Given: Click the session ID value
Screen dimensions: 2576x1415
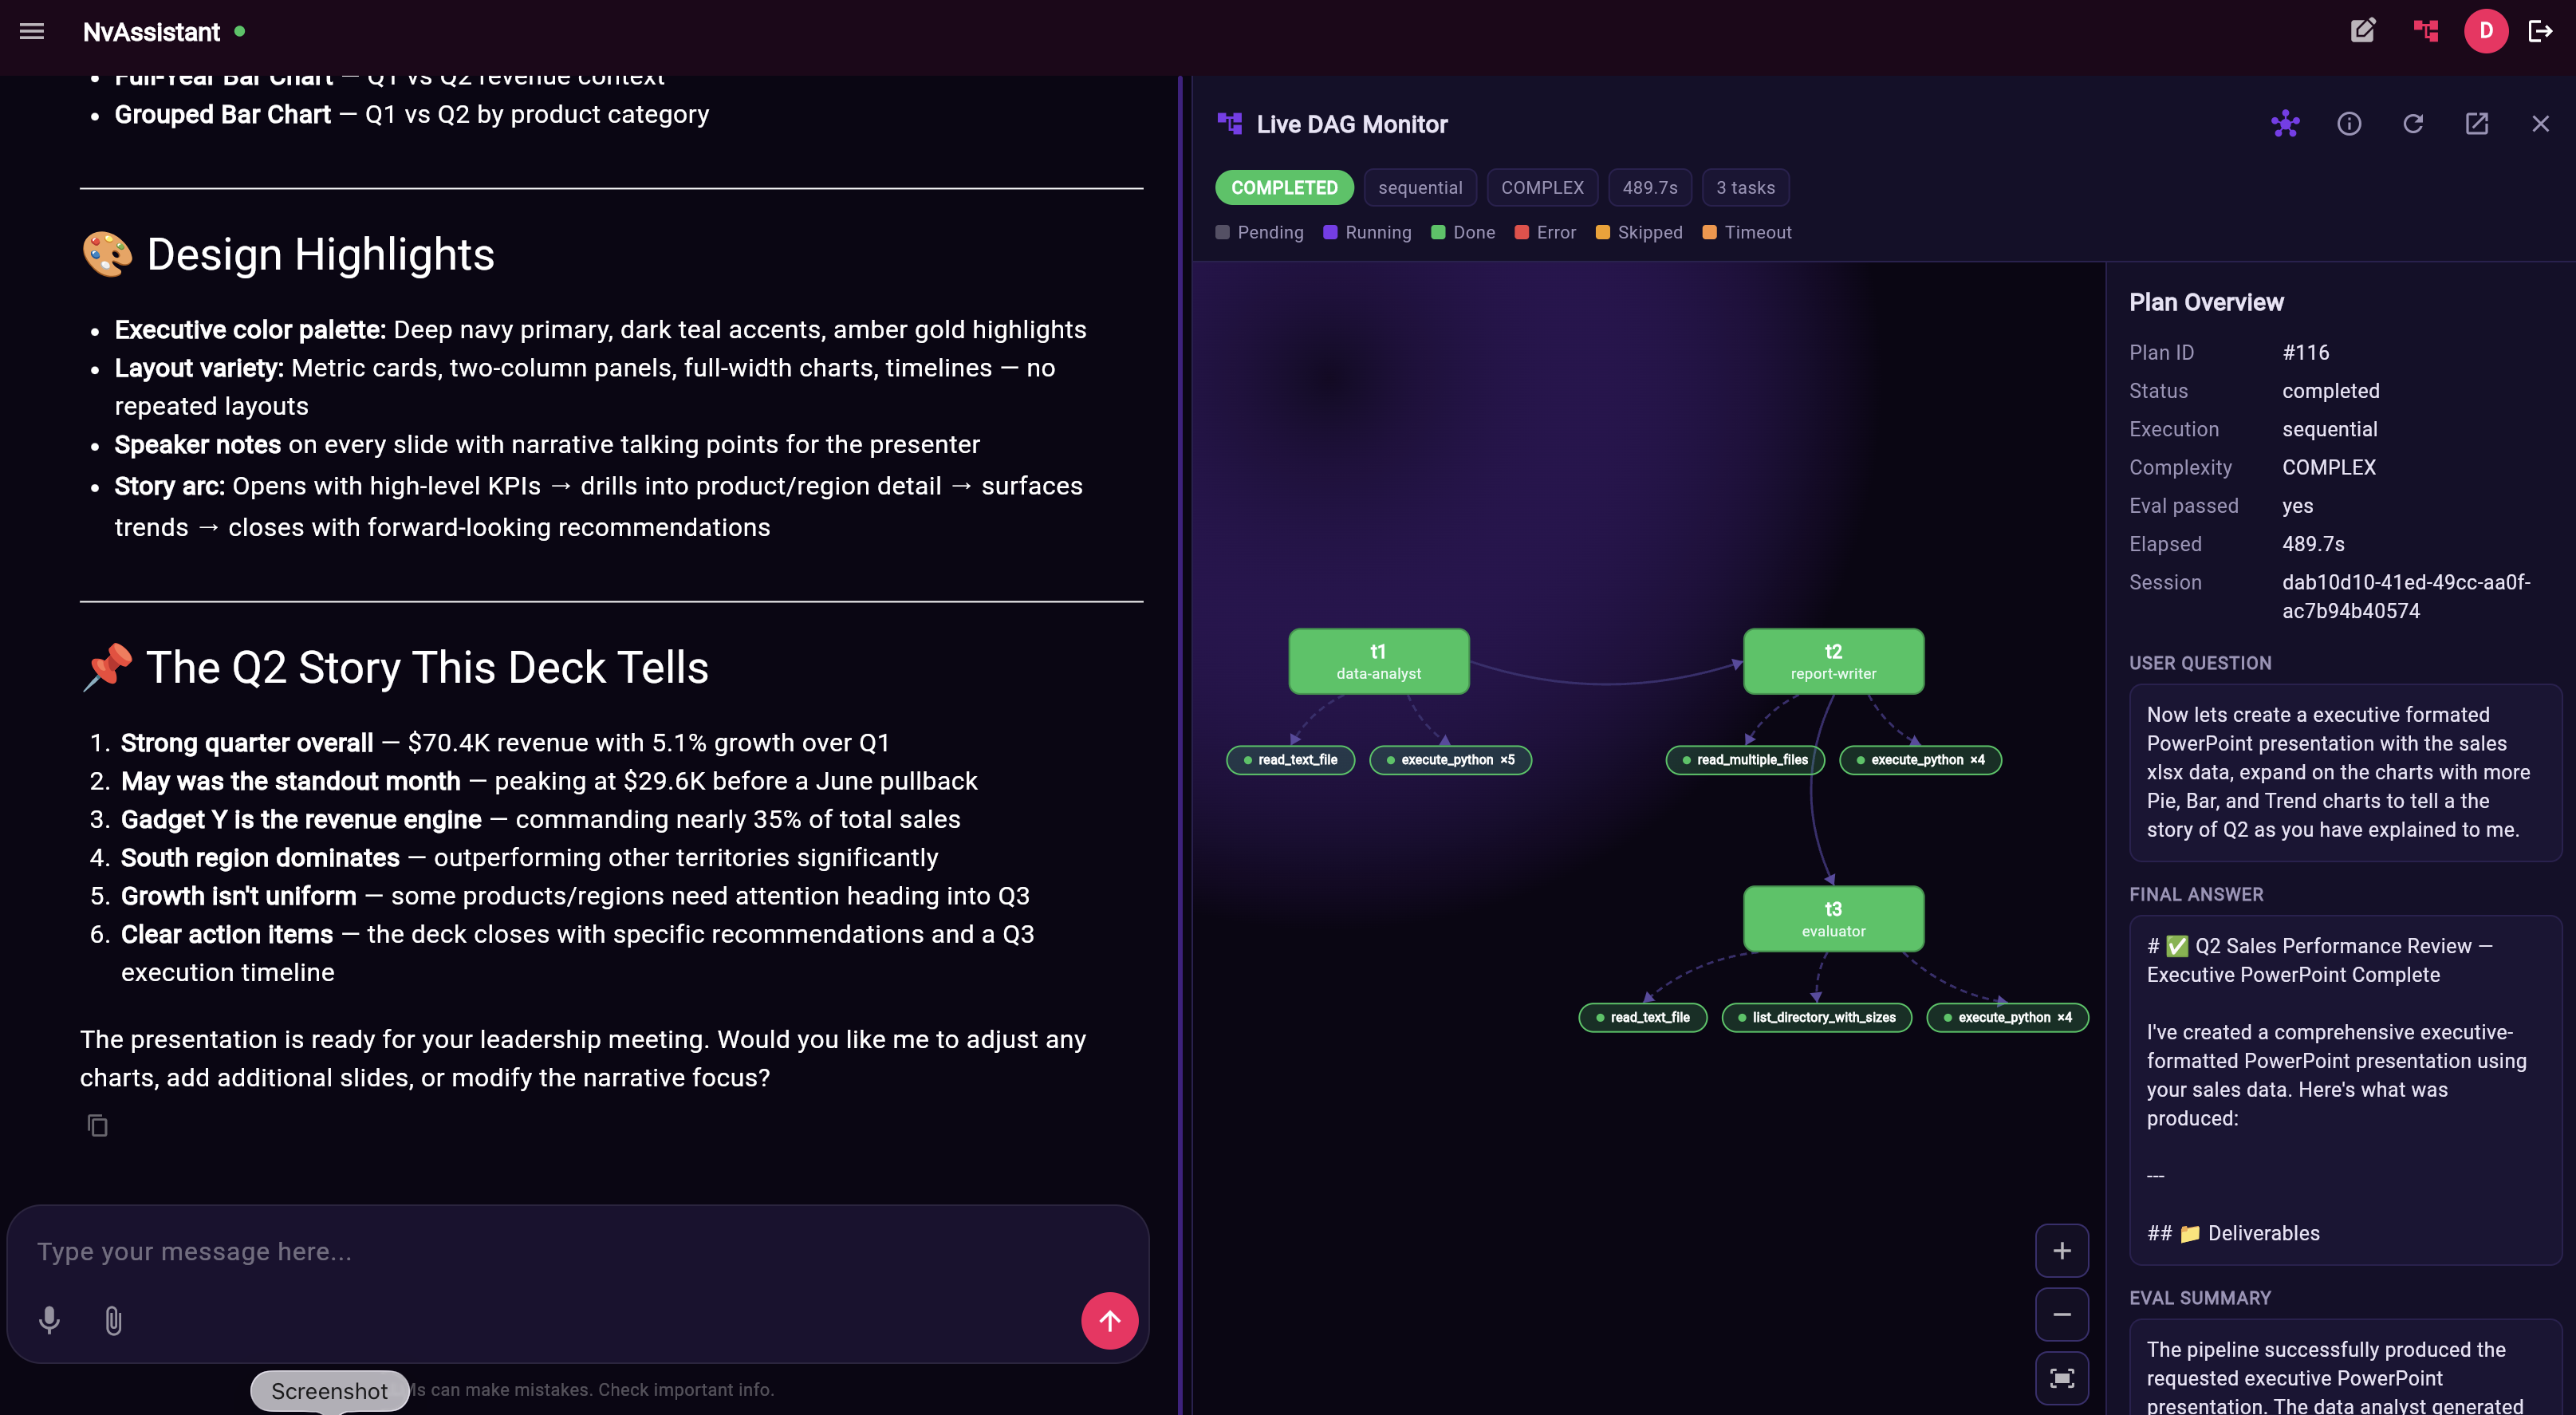Looking at the screenshot, I should [2406, 597].
